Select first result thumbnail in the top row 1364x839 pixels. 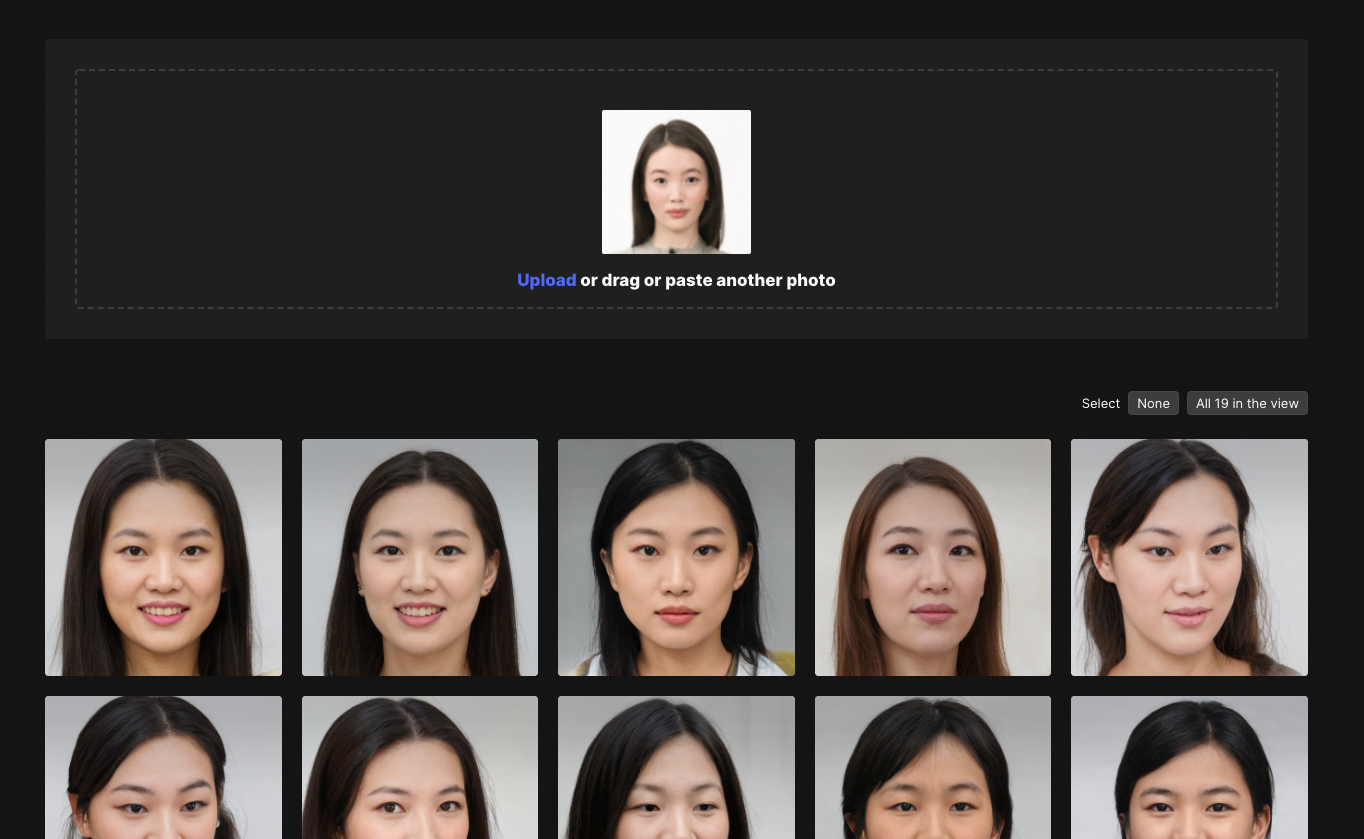coord(163,557)
